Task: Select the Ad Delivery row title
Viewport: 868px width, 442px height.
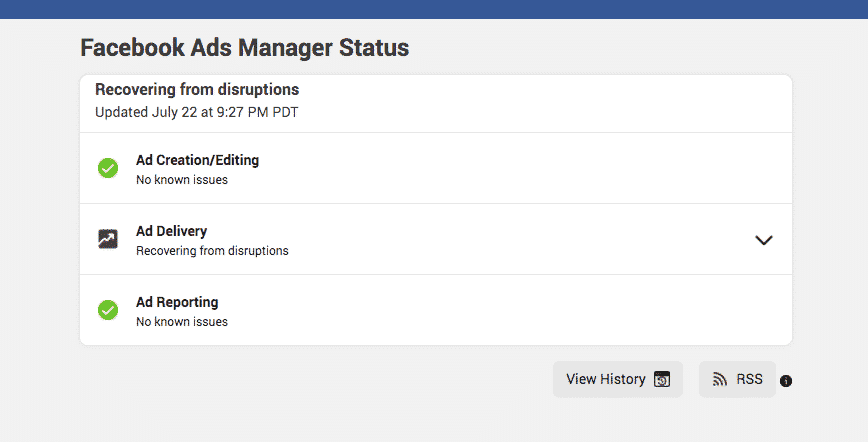Action: tap(171, 231)
